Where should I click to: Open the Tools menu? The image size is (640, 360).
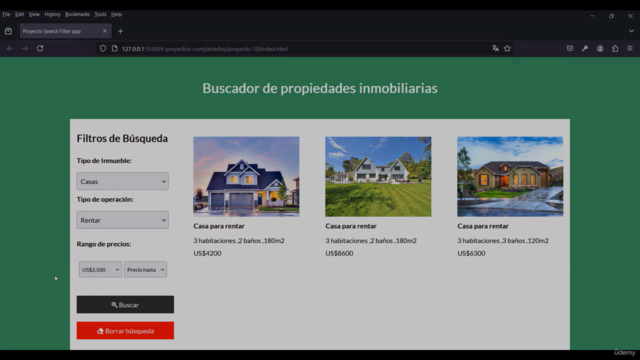coord(100,14)
